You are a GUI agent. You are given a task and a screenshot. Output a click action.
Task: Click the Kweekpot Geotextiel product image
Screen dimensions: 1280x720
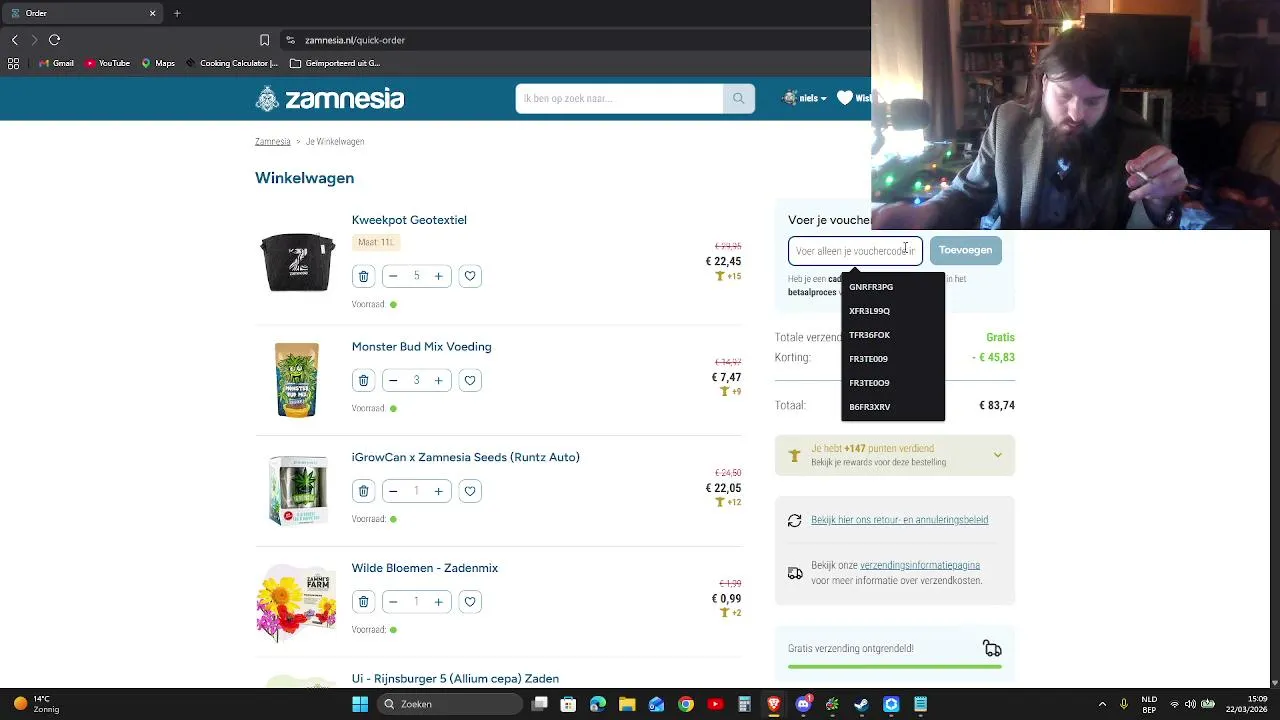coord(297,262)
